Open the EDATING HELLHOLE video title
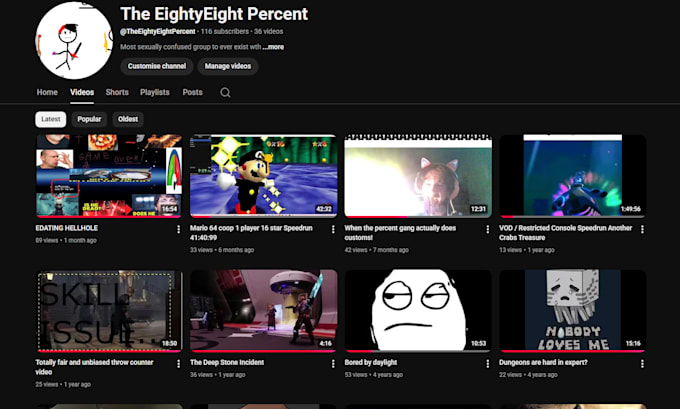Viewport: 680px width, 409px height. point(67,228)
